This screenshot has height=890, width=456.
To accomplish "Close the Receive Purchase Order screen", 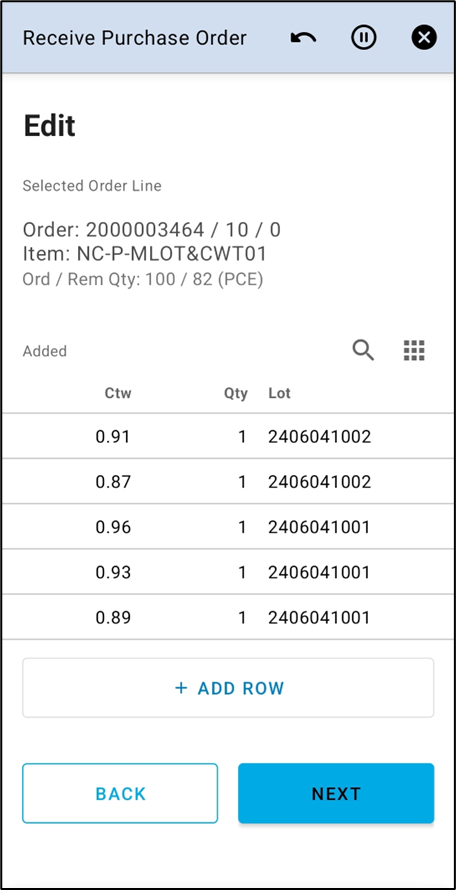I will tap(424, 38).
